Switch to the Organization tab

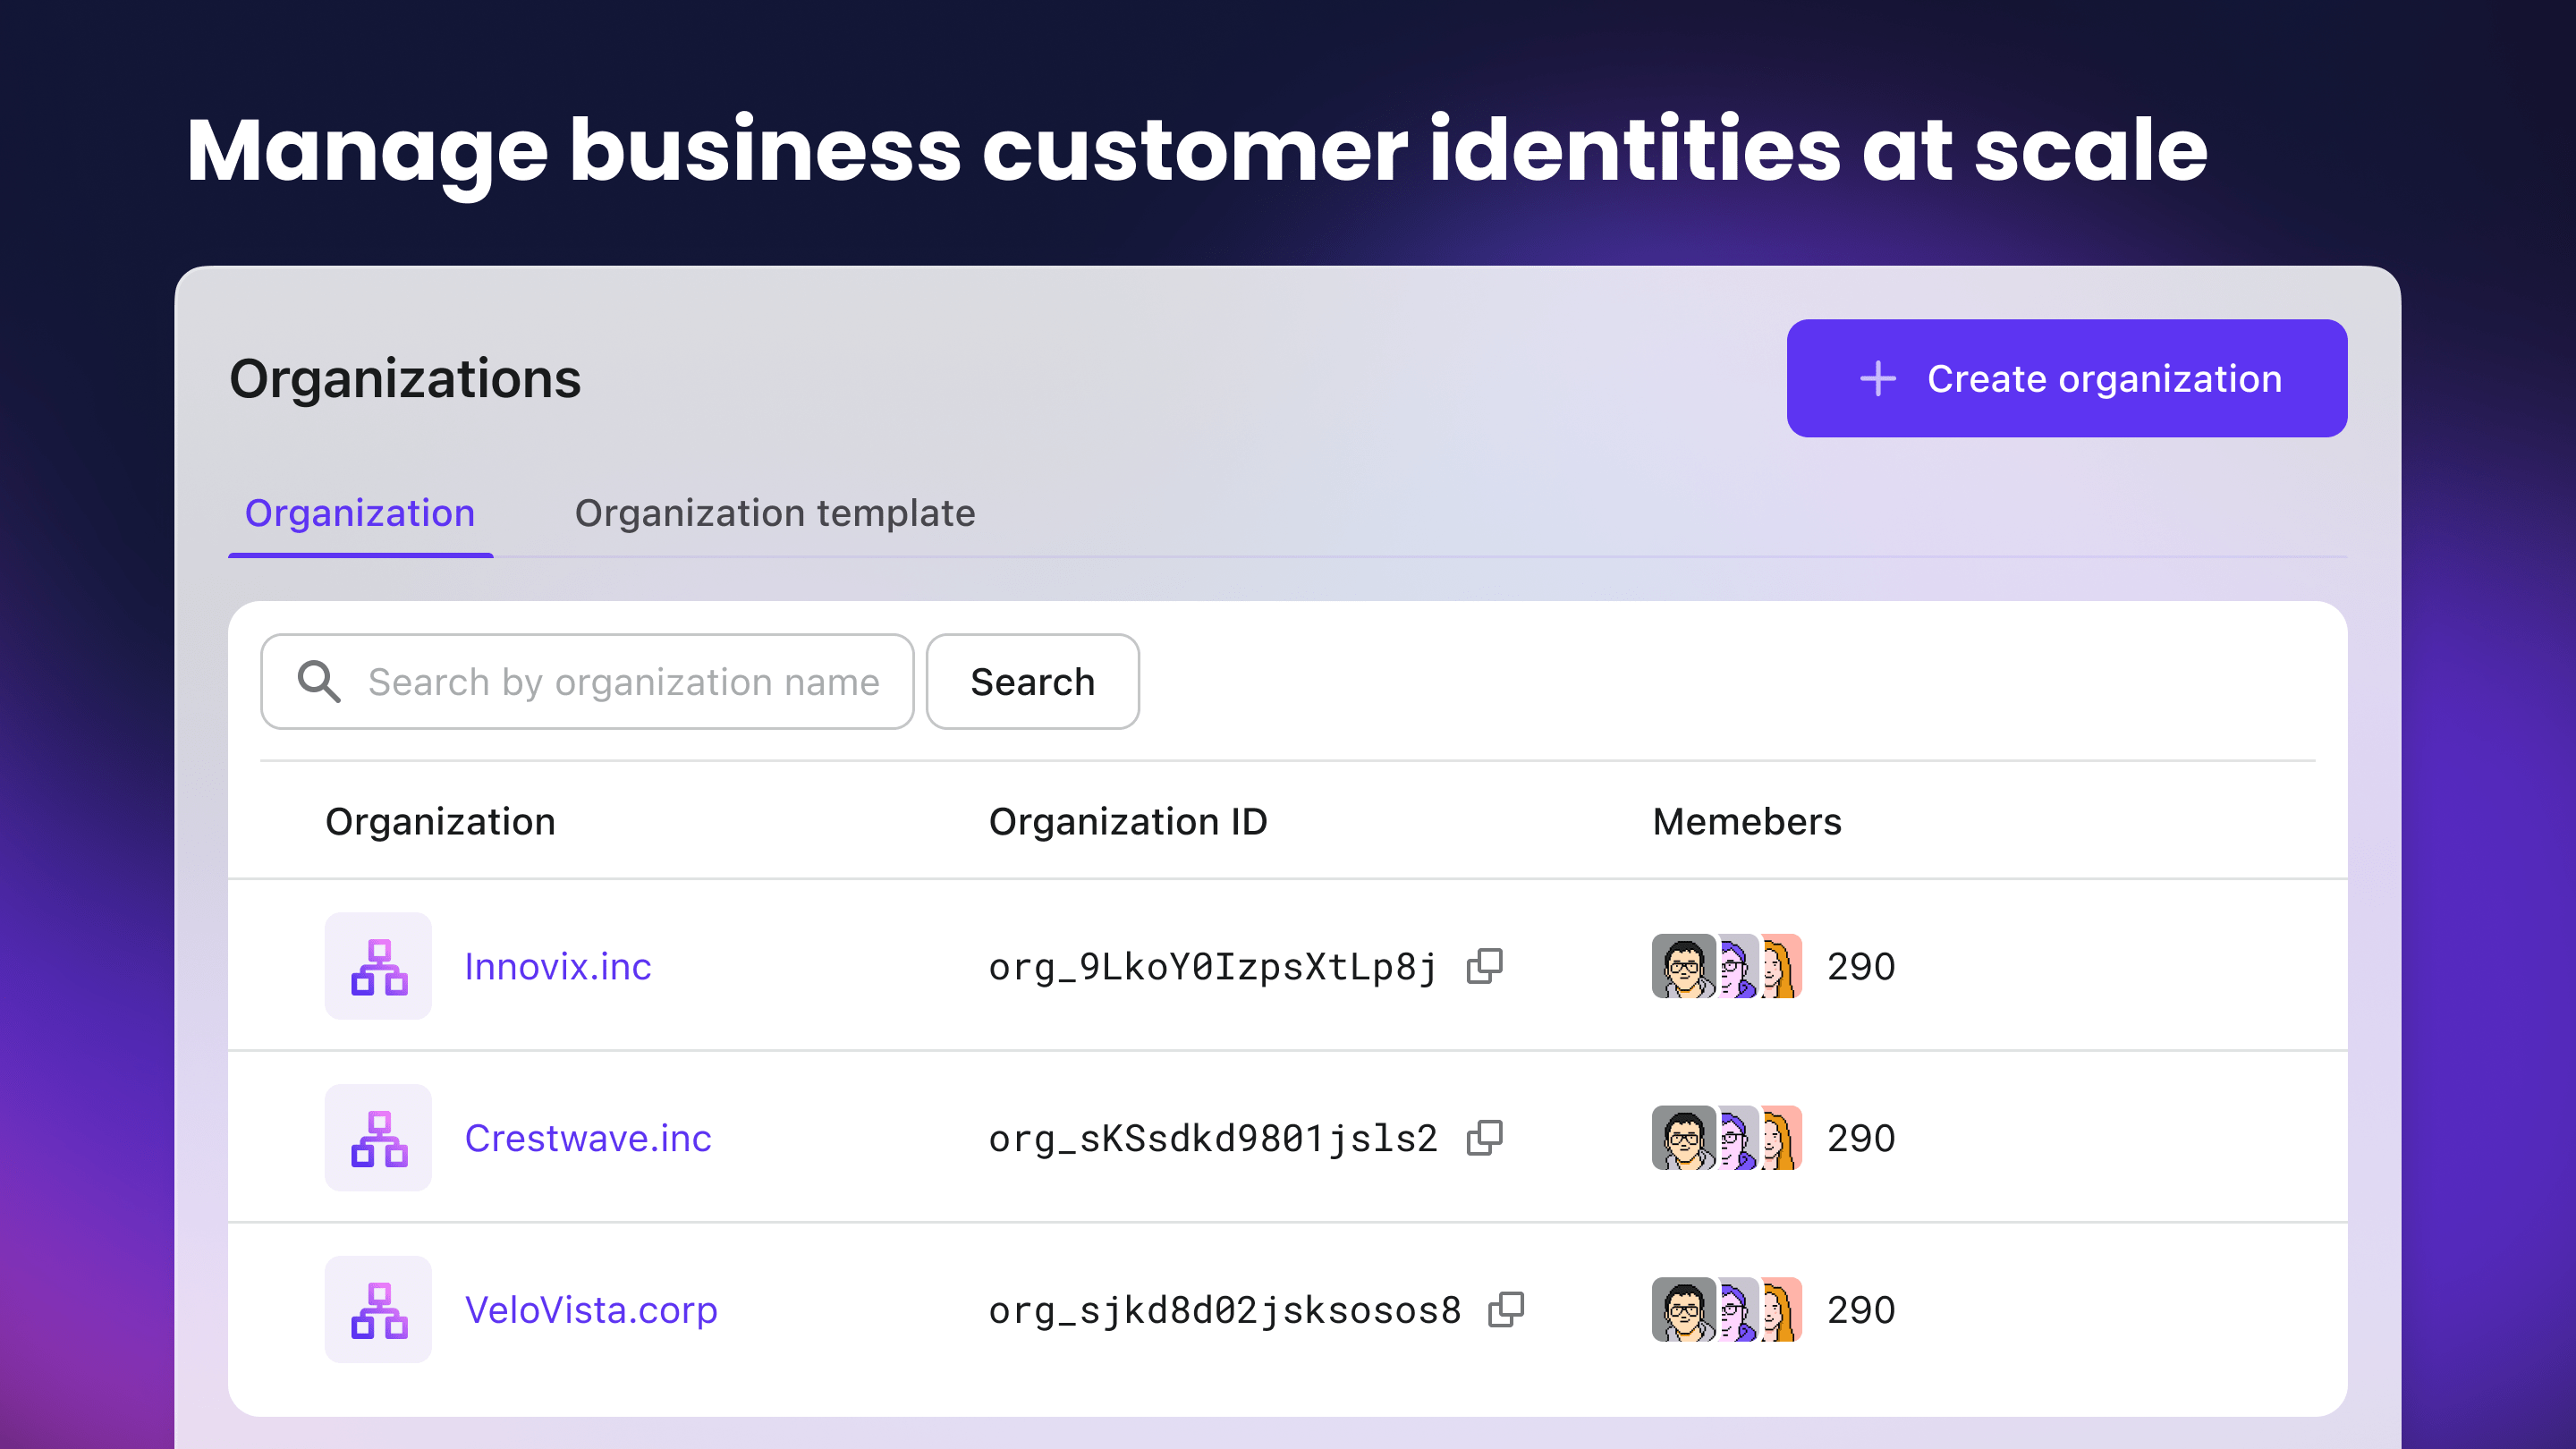pos(360,513)
